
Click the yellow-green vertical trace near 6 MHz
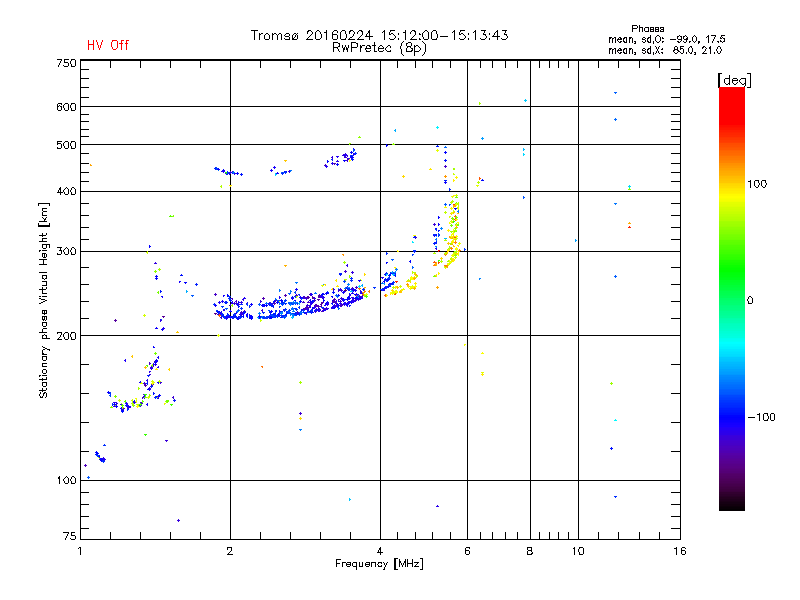pos(452,230)
